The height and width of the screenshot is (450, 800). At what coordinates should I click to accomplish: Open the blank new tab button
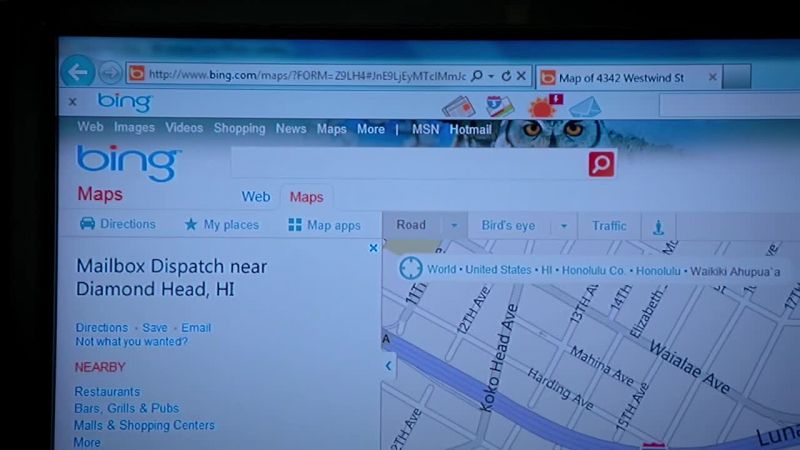click(x=737, y=77)
